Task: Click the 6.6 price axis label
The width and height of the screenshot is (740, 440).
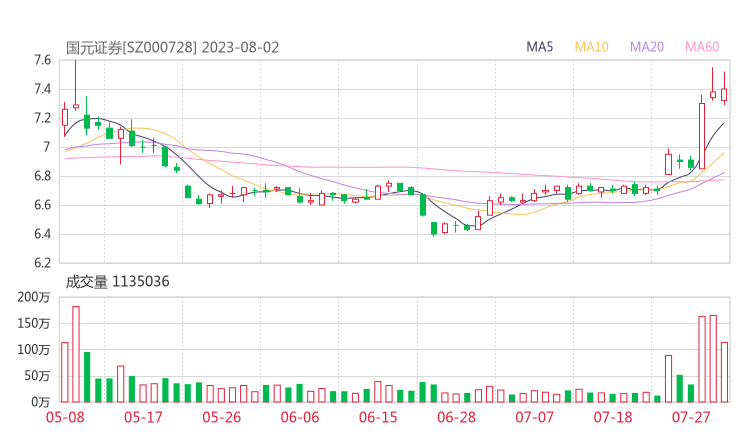Action: [42, 205]
